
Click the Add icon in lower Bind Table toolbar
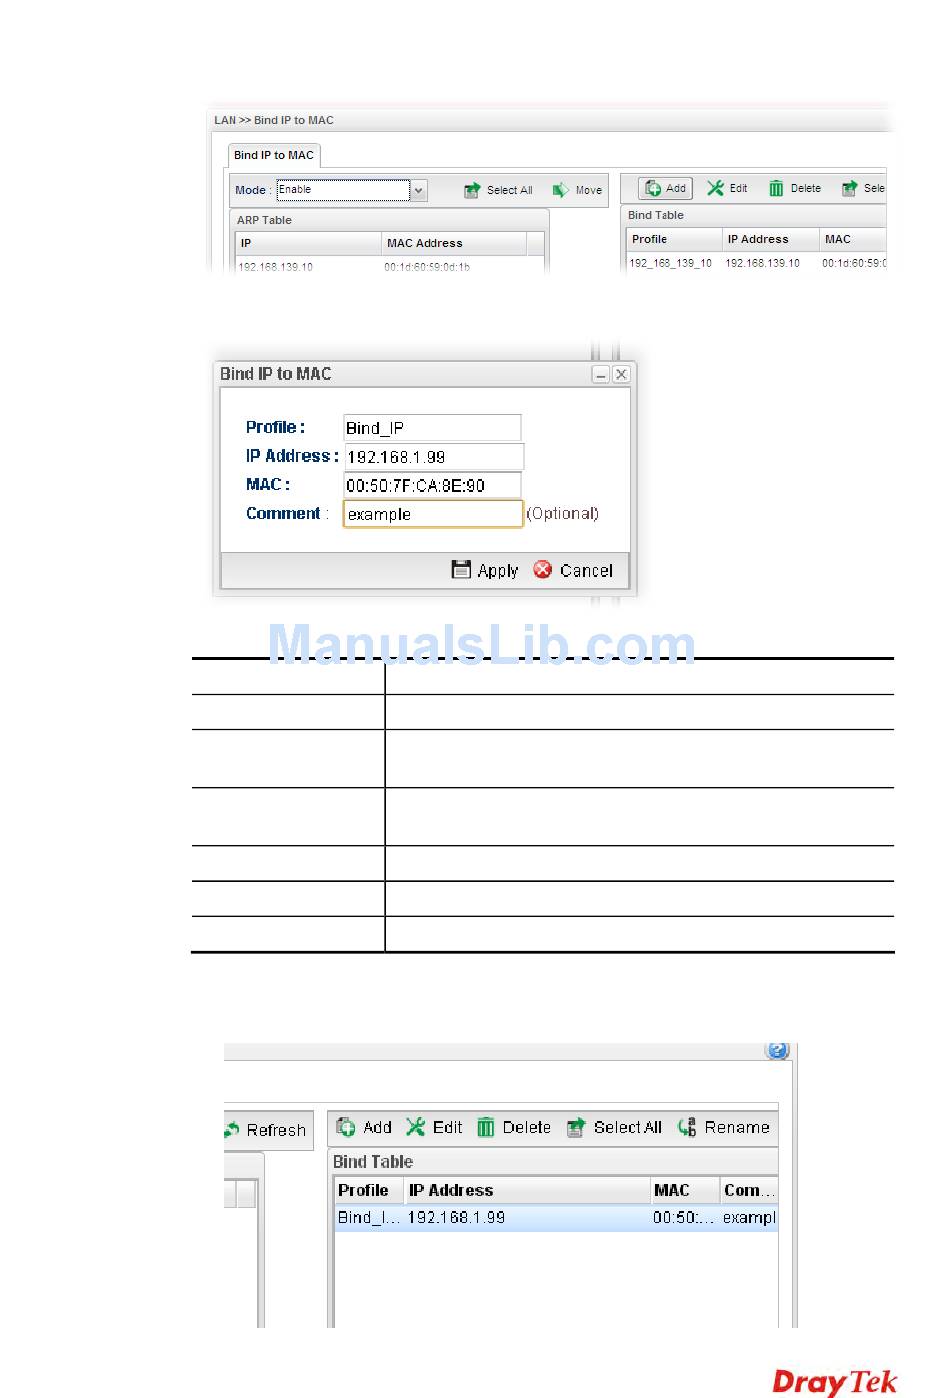coord(347,1127)
